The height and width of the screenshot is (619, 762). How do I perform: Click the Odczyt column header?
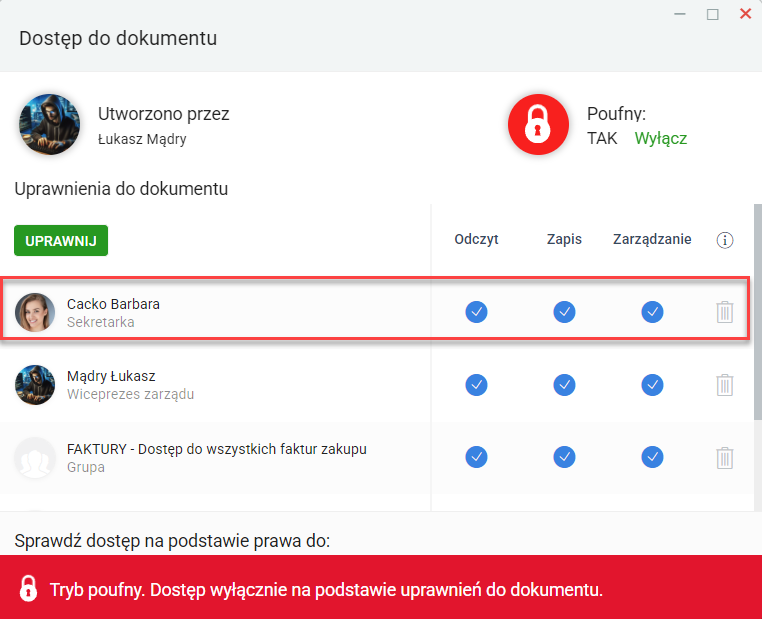pyautogui.click(x=476, y=239)
